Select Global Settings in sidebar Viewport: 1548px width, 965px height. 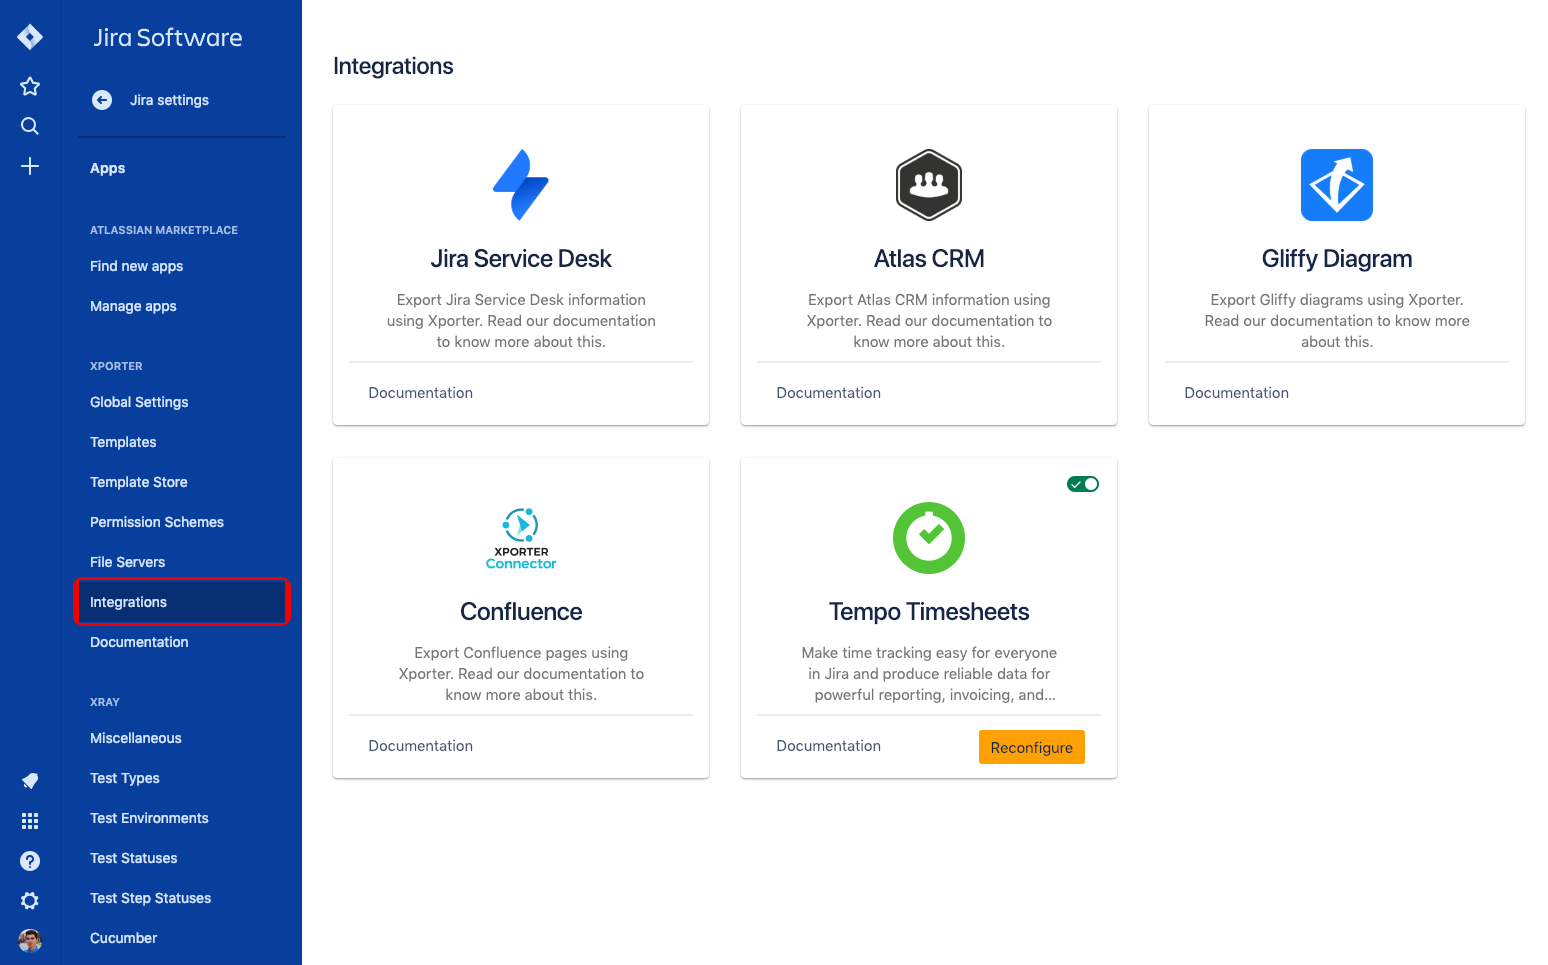pyautogui.click(x=139, y=402)
